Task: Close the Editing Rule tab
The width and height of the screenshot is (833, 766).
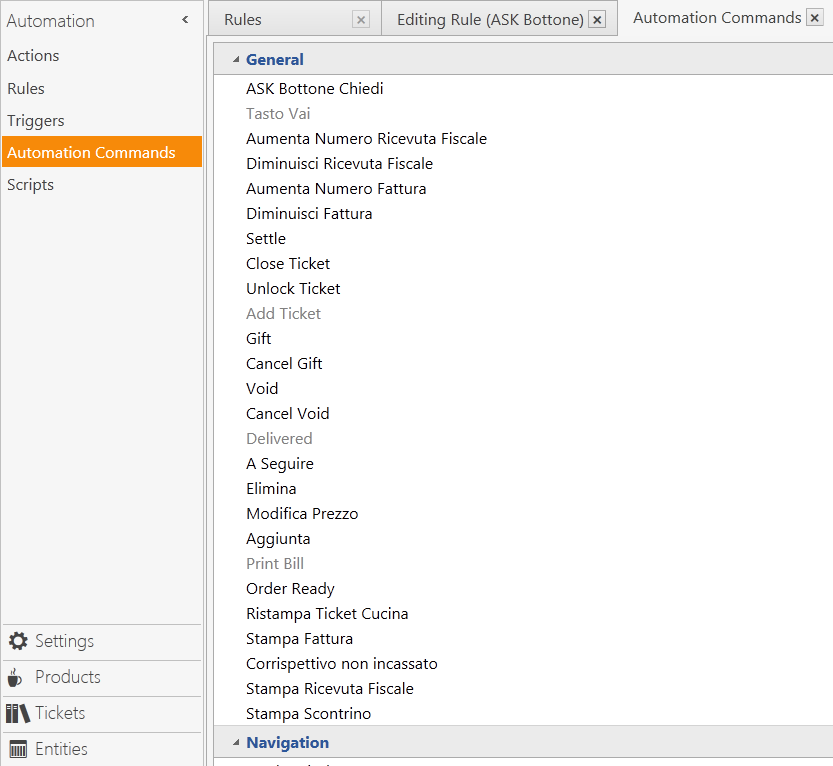Action: [597, 18]
